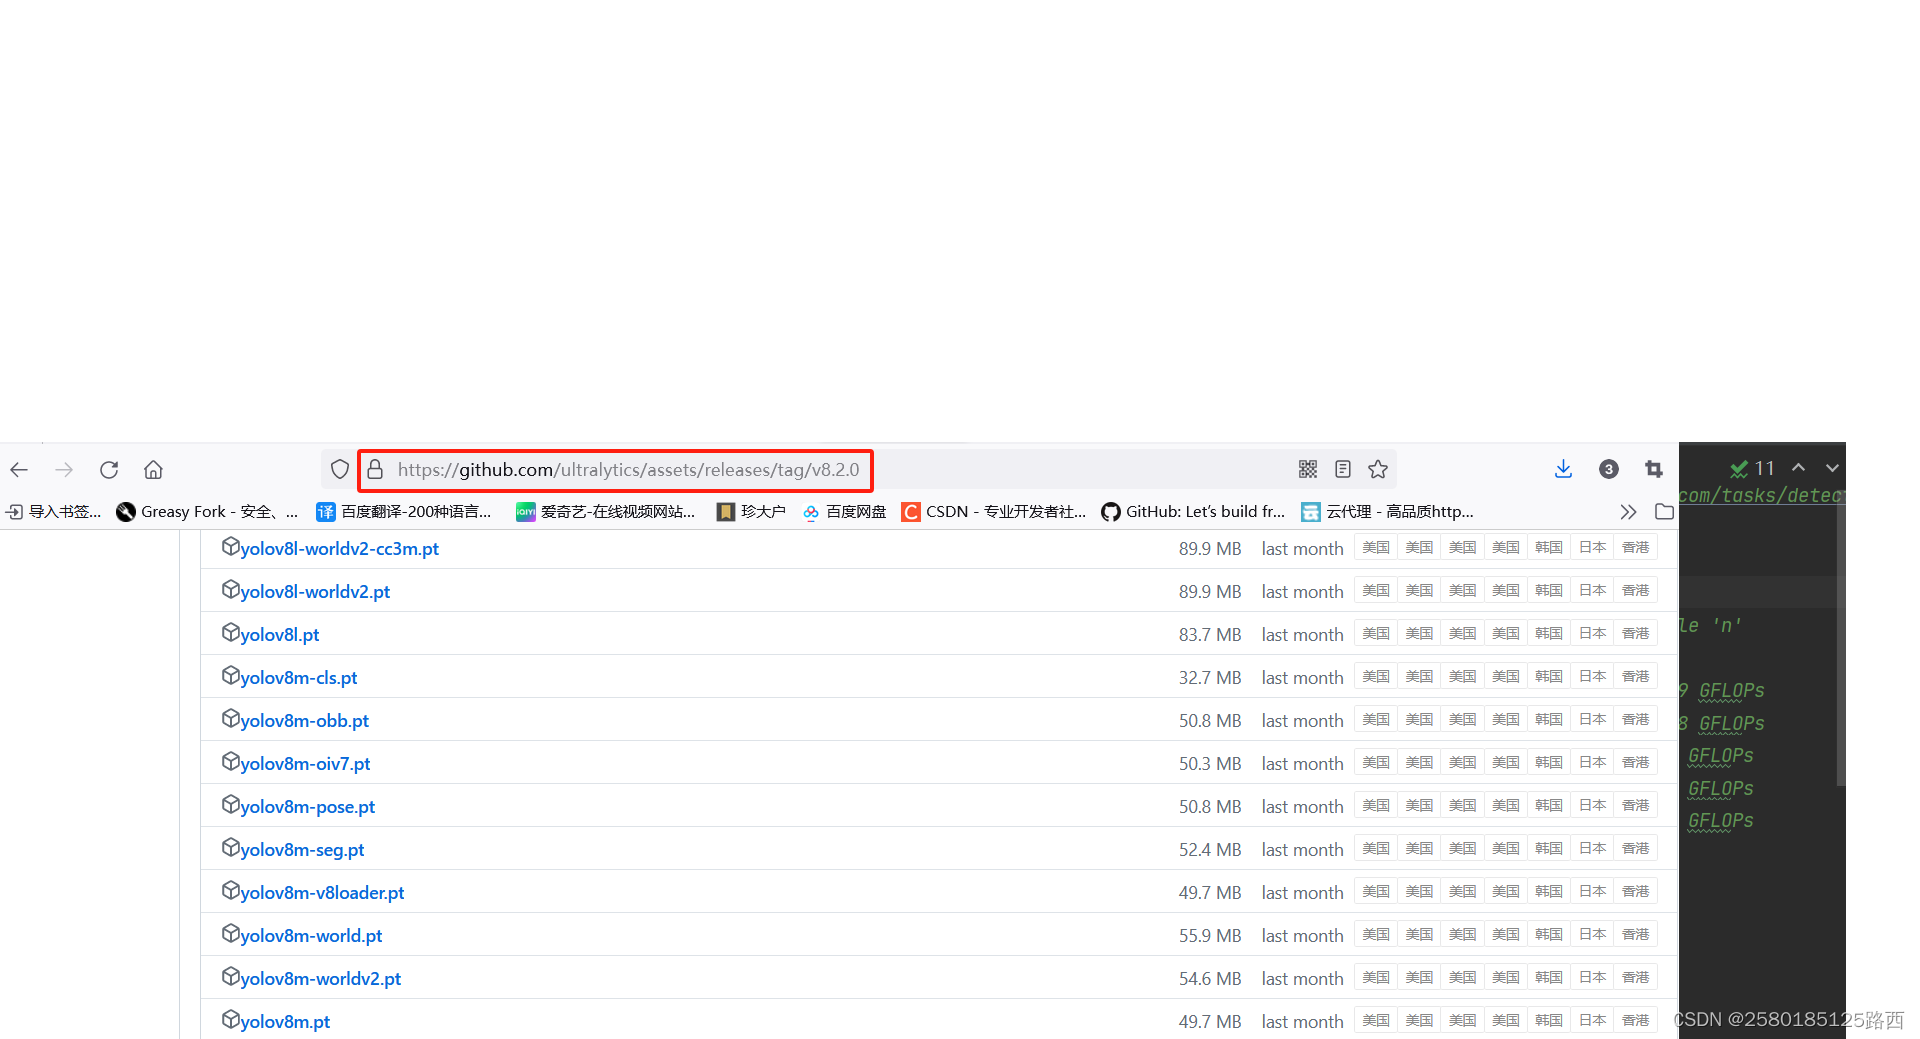Open the yolov8m-world.pt asset link
Viewport: 1920px width, 1039px height.
click(311, 936)
